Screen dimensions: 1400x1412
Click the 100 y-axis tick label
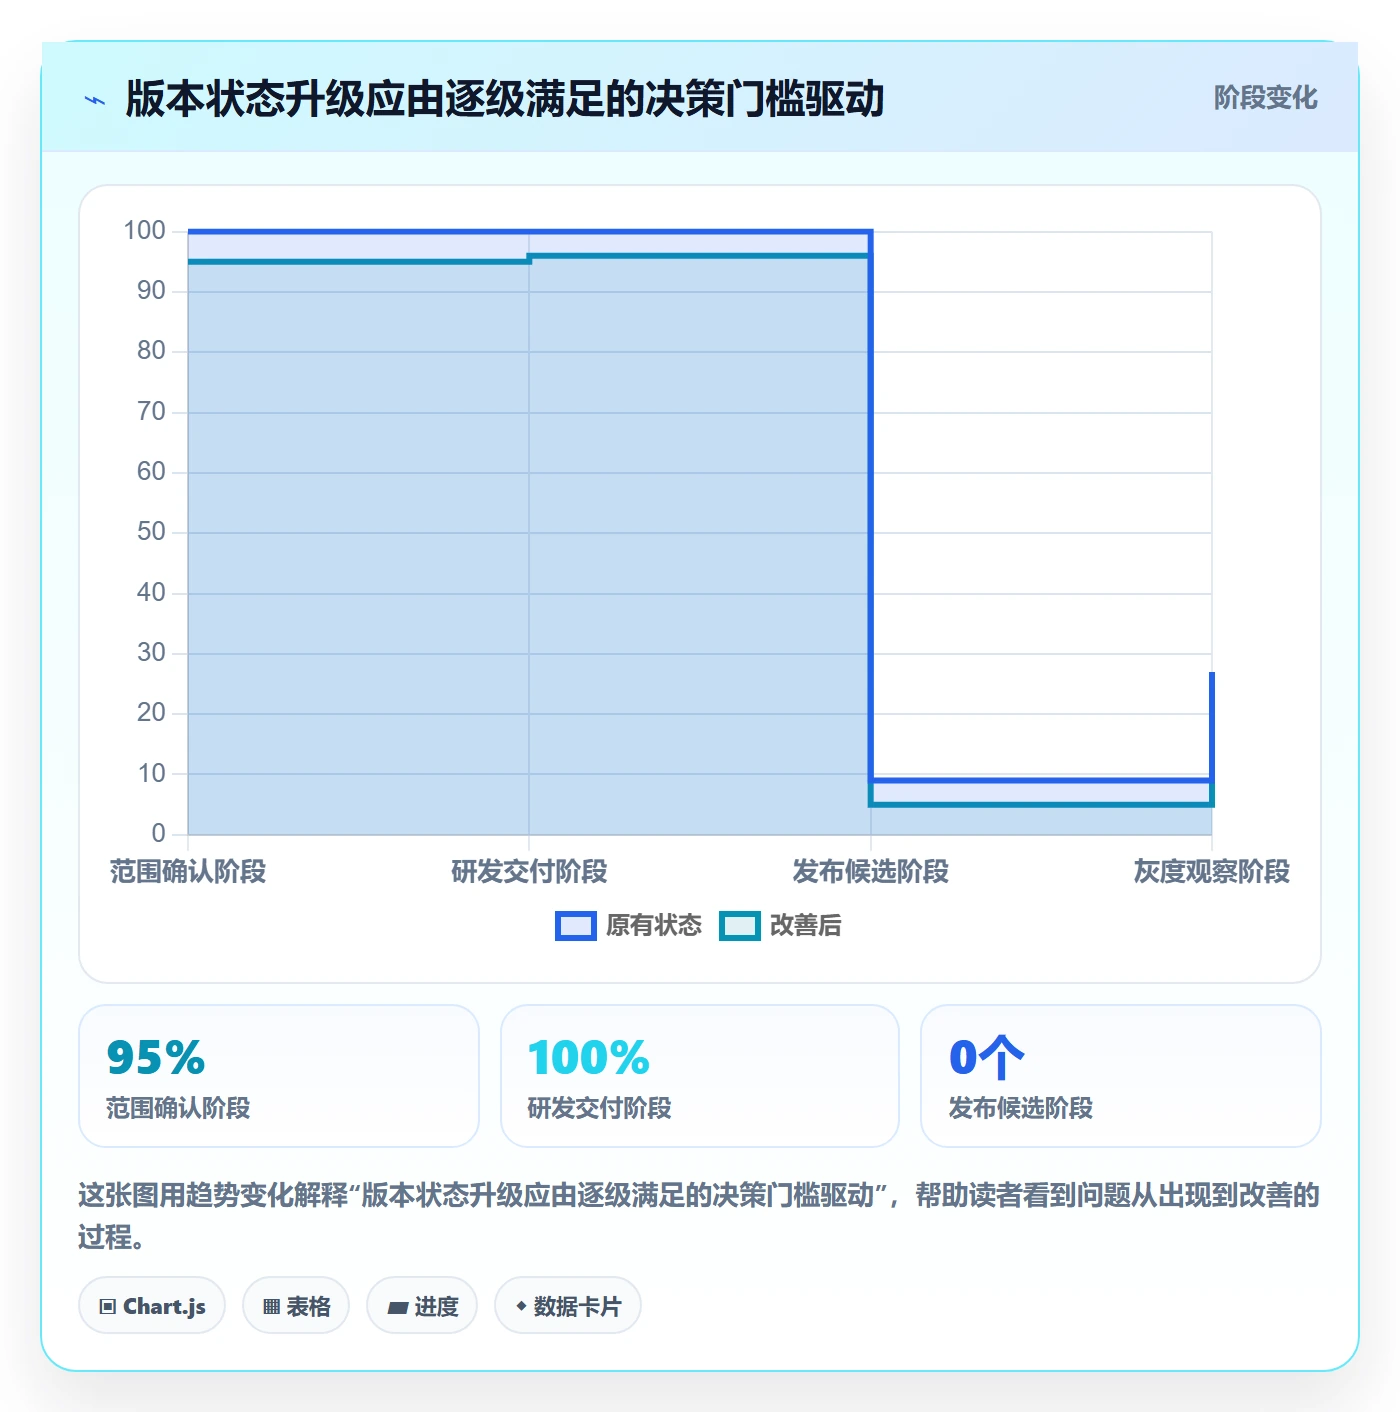[x=144, y=231]
